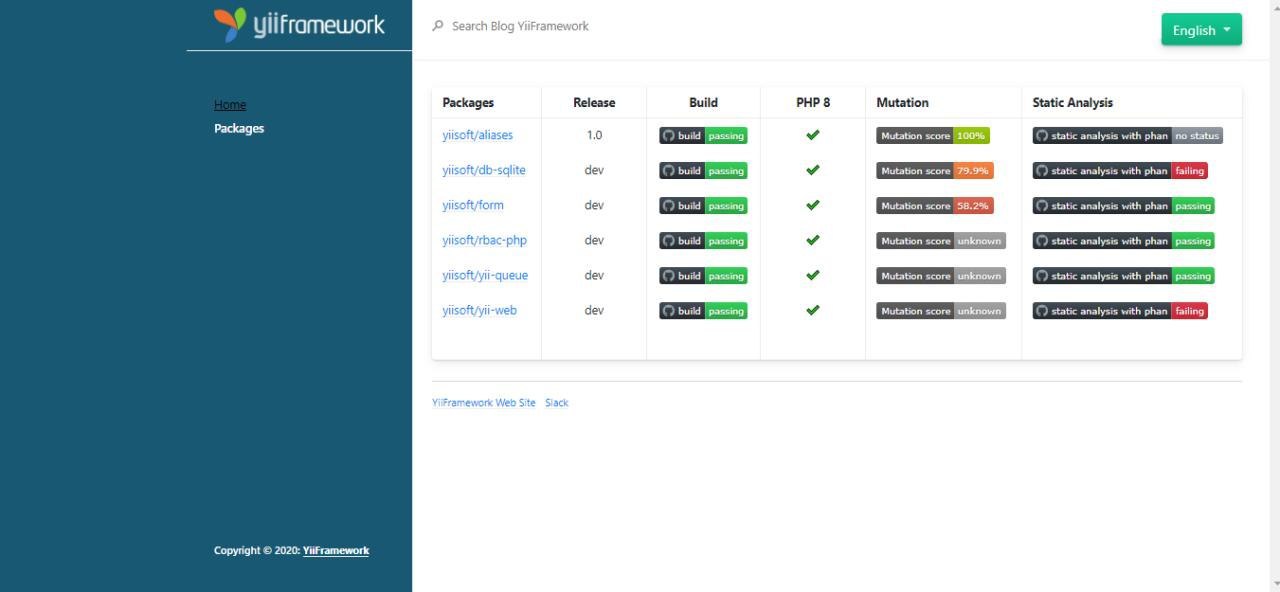Open build badge for yiisoft/form

click(x=703, y=206)
